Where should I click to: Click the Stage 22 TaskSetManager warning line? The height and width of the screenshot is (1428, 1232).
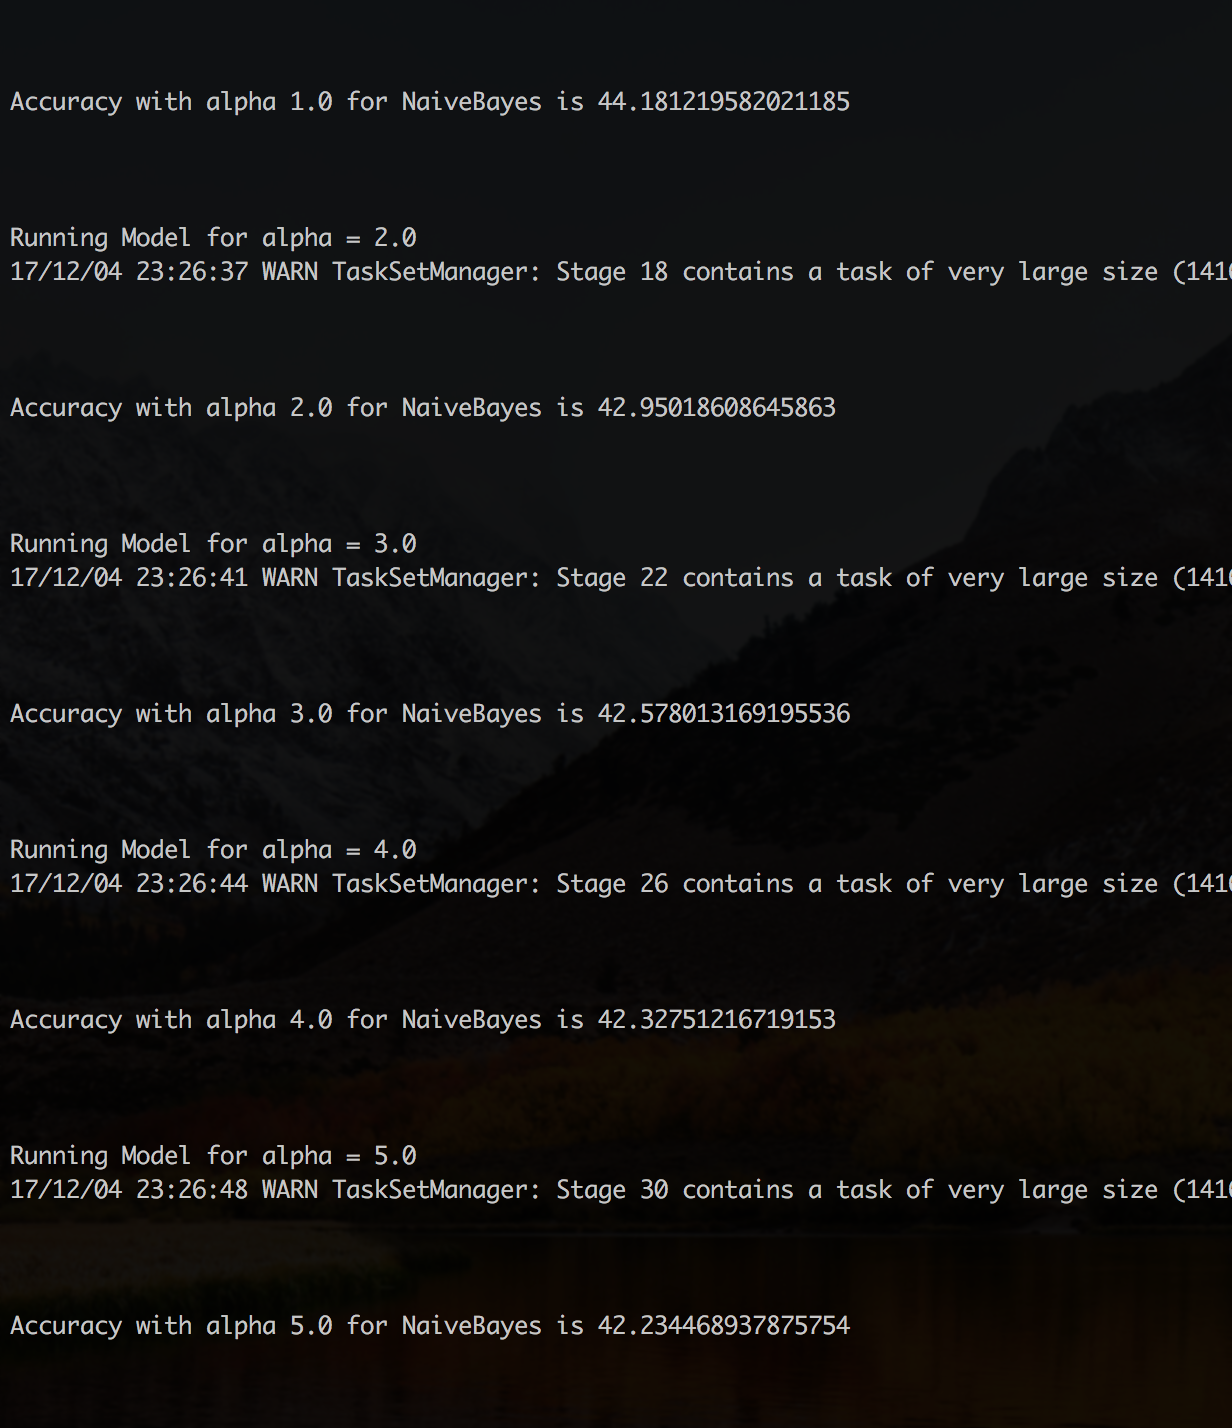(x=621, y=578)
